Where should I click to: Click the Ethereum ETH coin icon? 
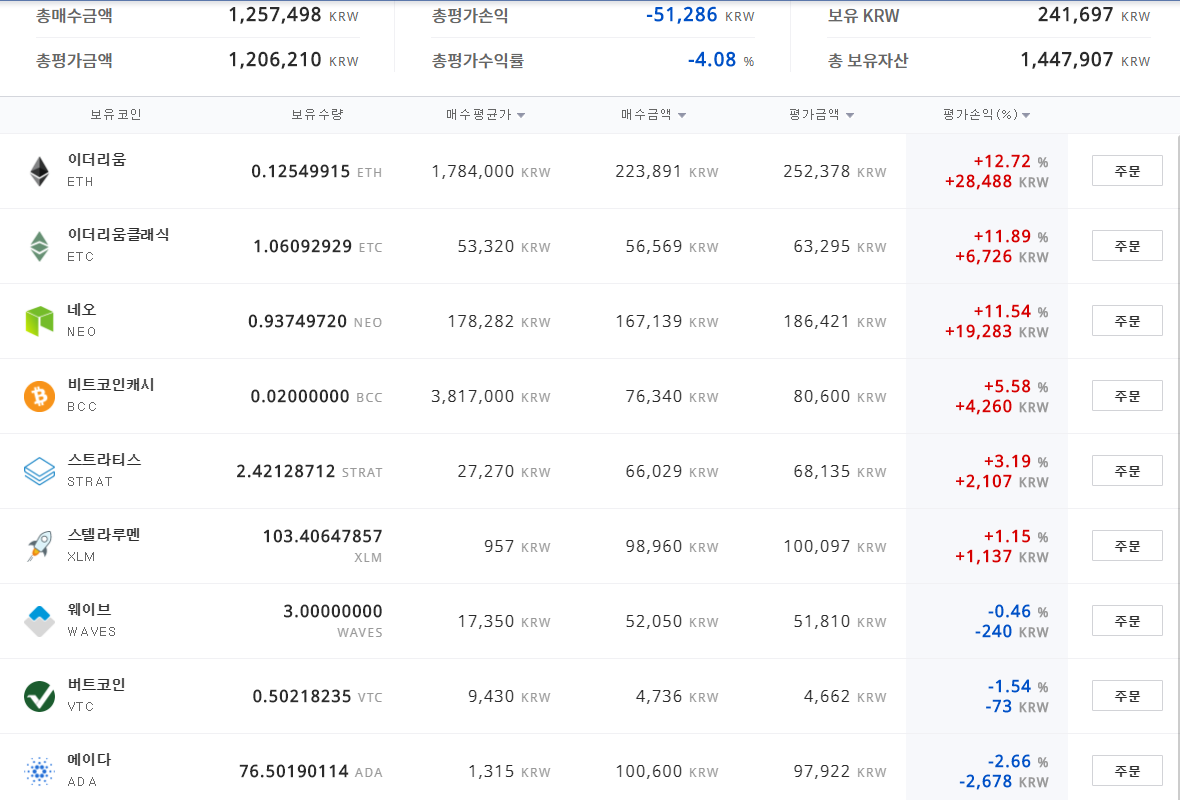point(39,172)
